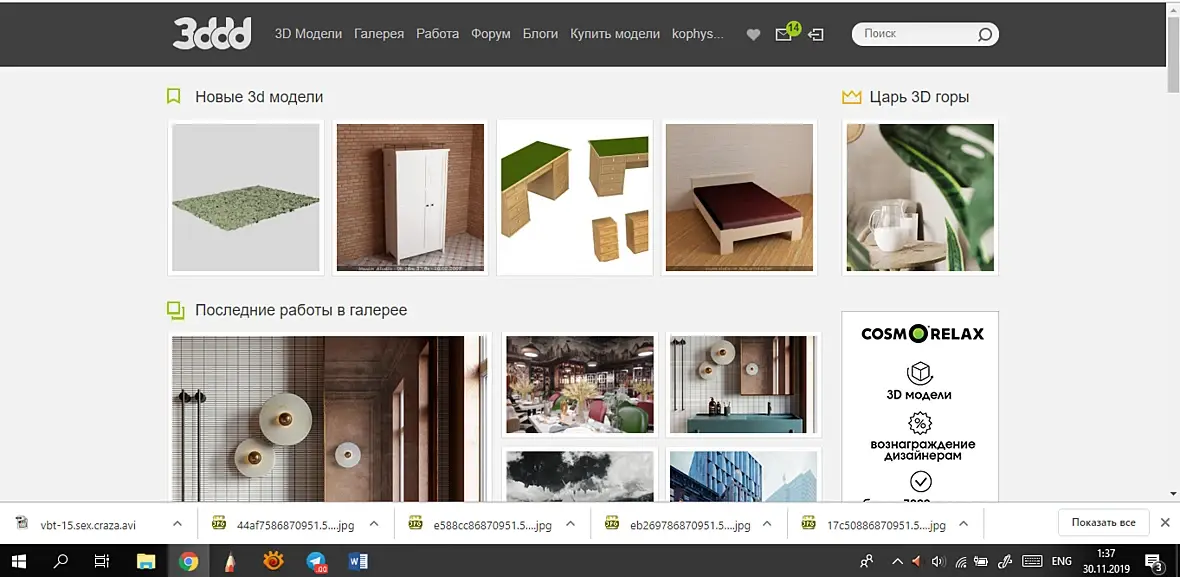Click the crown icon beside Царь 3D горы
This screenshot has width=1180, height=577.
point(851,96)
